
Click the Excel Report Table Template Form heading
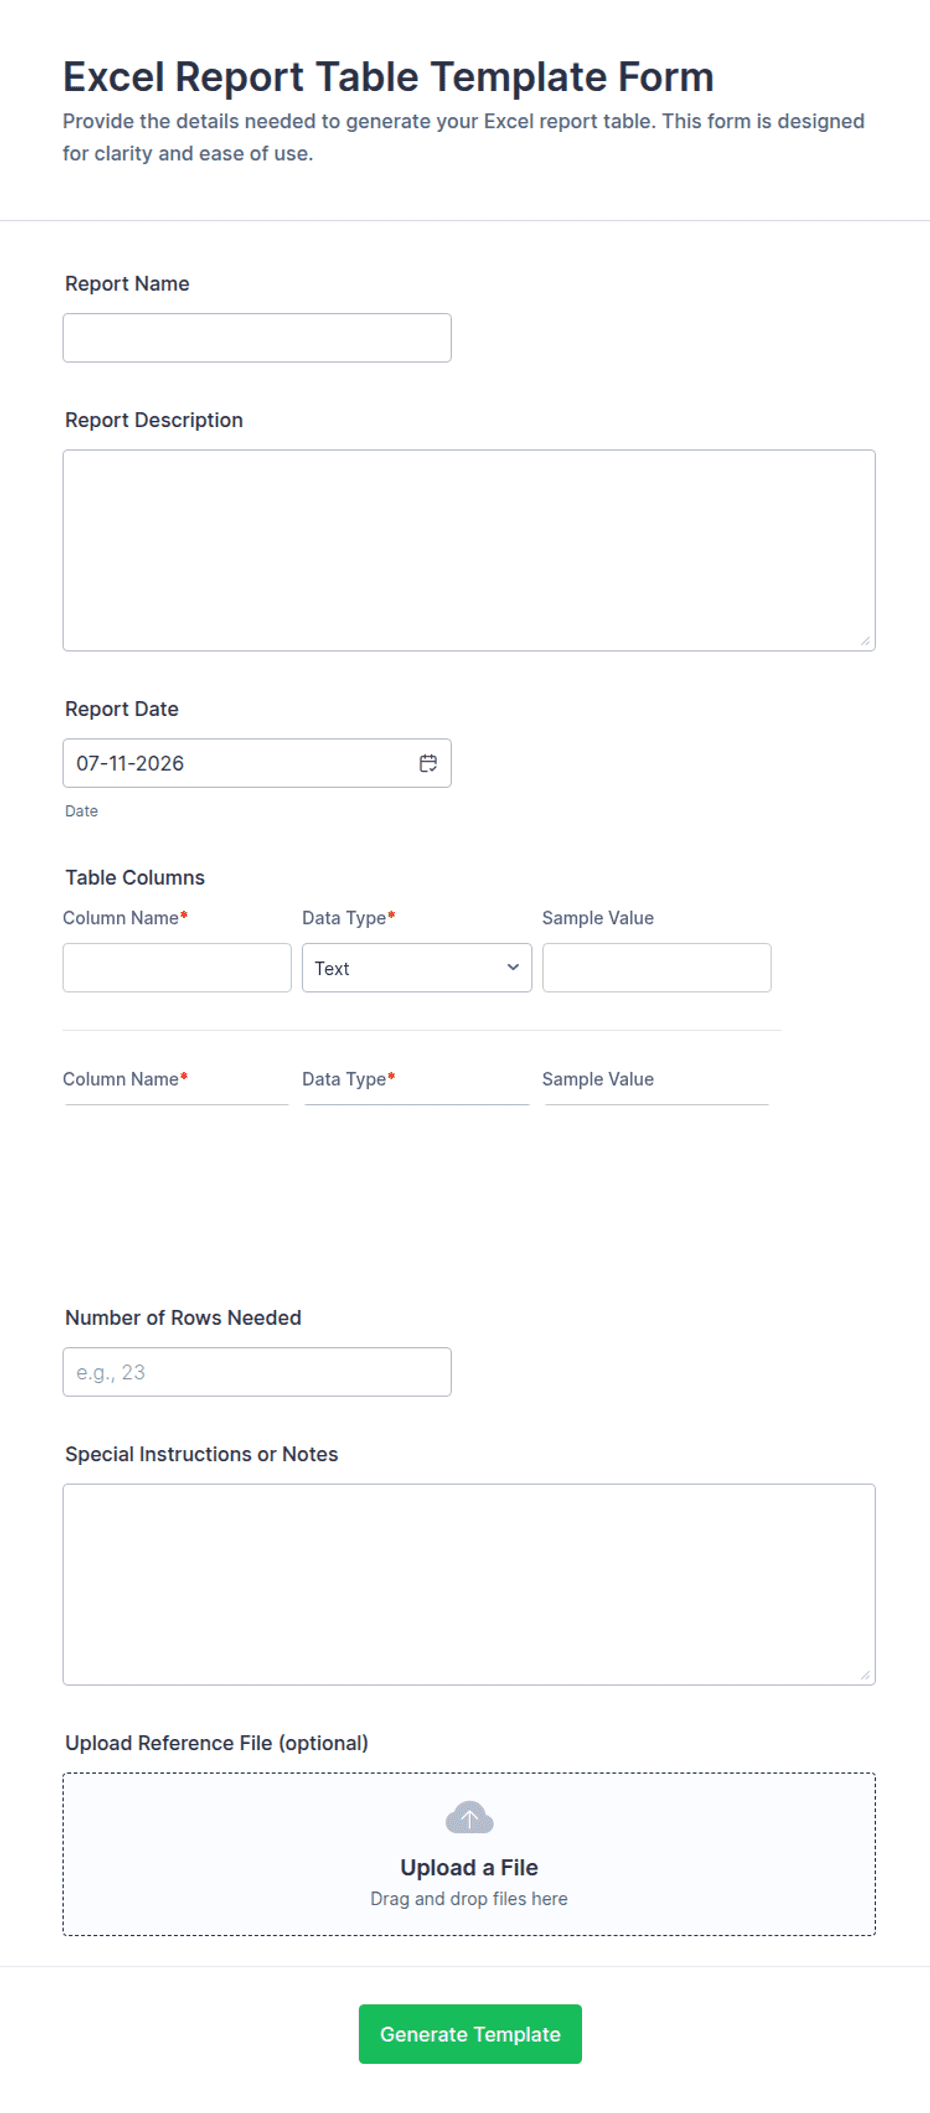pyautogui.click(x=388, y=77)
